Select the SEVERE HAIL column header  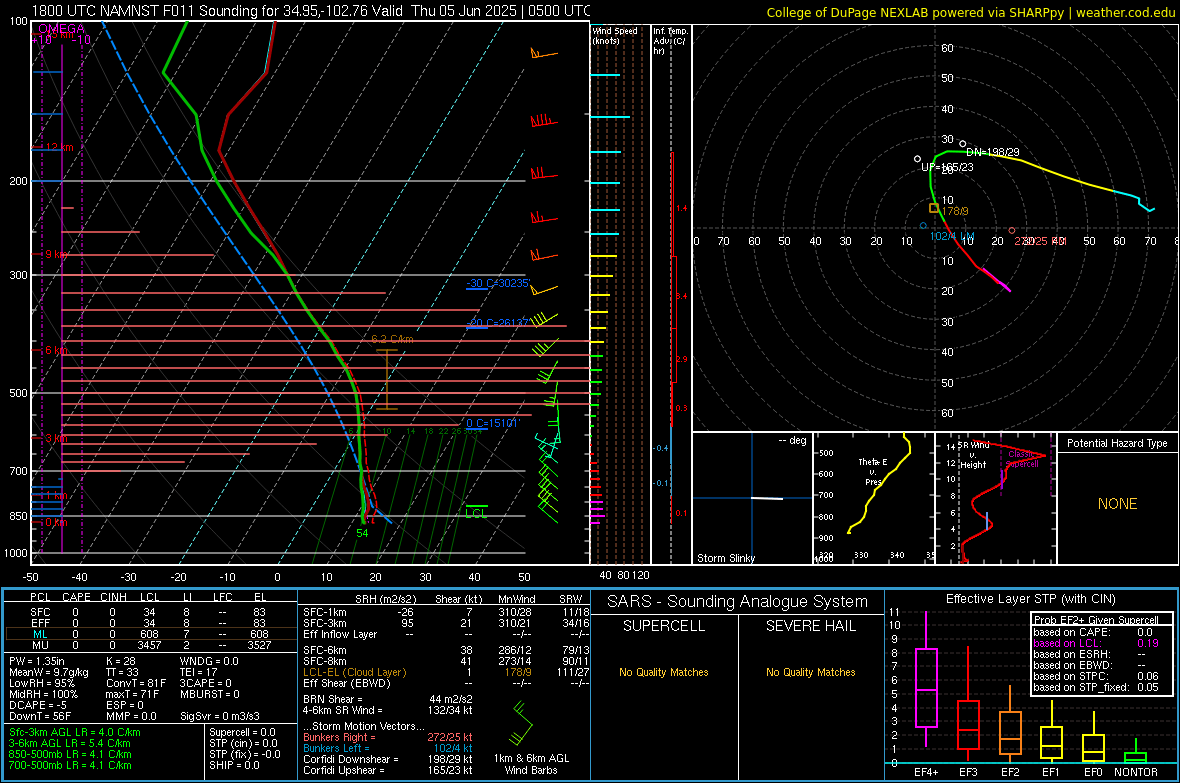(x=810, y=626)
